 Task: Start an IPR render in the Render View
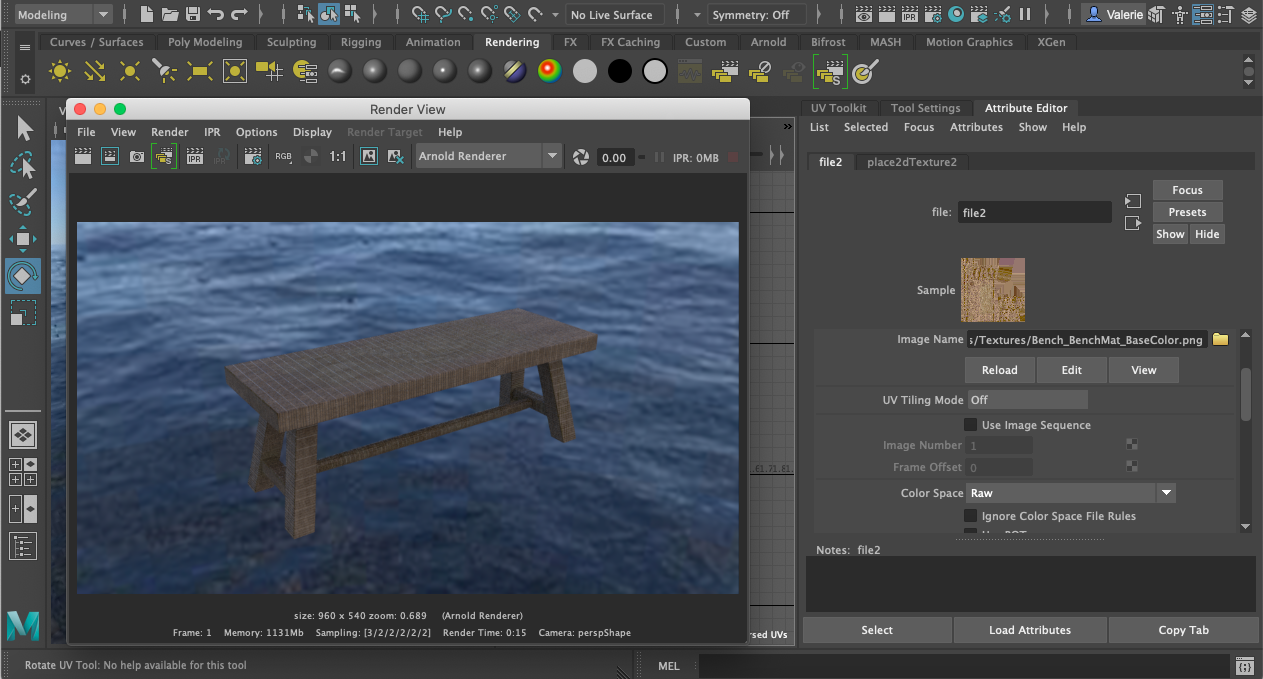(195, 156)
